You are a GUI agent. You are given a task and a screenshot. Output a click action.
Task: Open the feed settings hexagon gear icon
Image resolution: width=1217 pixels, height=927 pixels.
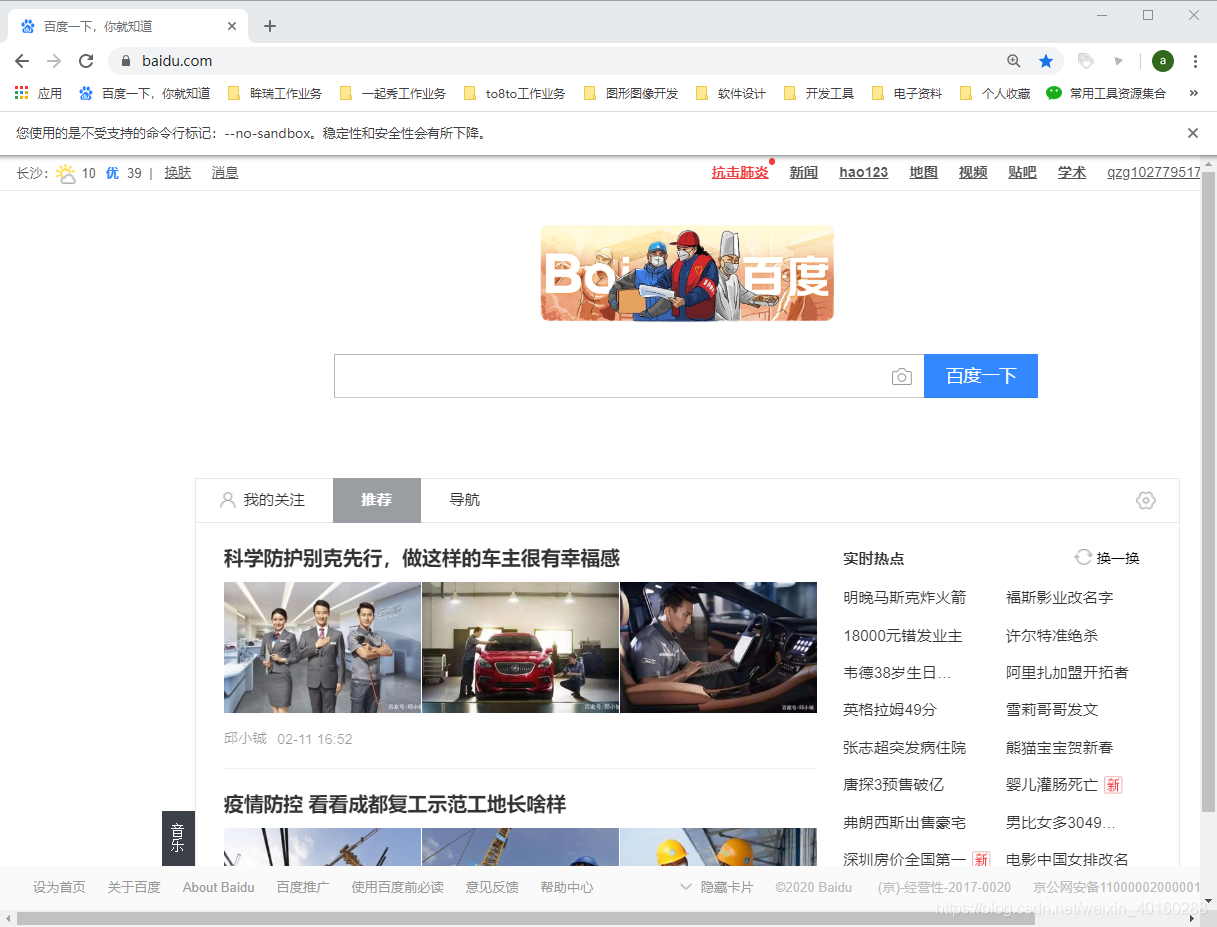click(x=1146, y=500)
